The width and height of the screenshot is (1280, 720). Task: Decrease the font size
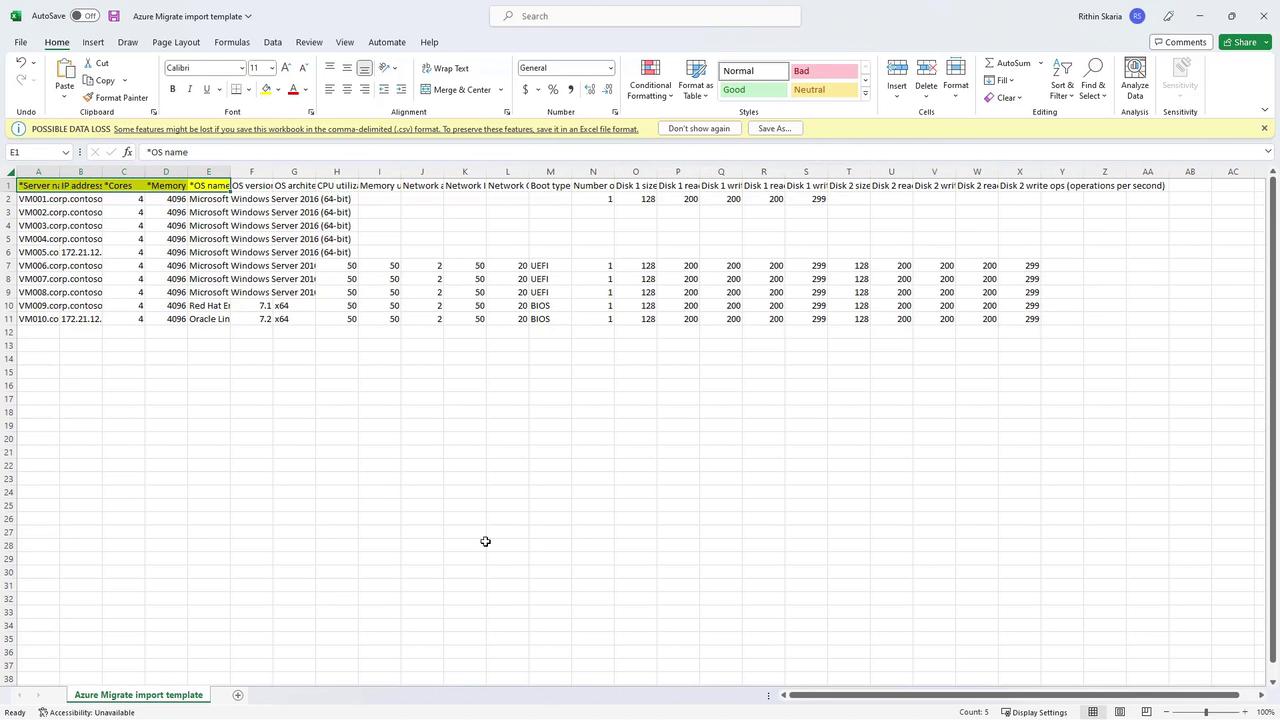coord(303,68)
